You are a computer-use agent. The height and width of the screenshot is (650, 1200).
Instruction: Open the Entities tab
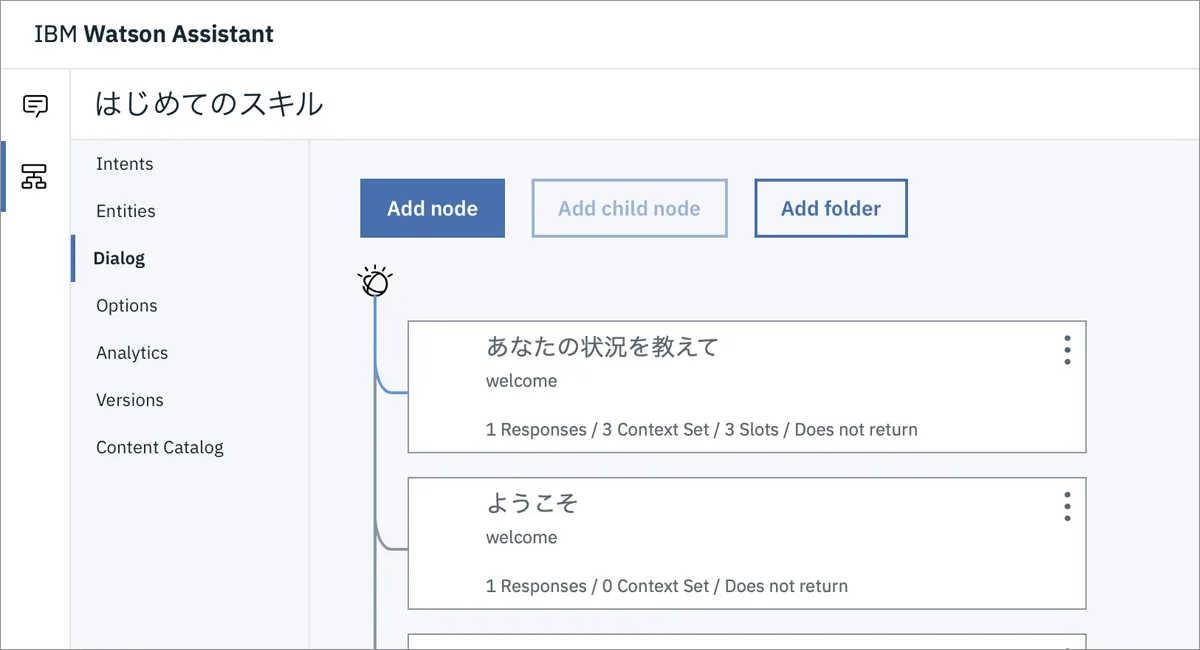126,211
